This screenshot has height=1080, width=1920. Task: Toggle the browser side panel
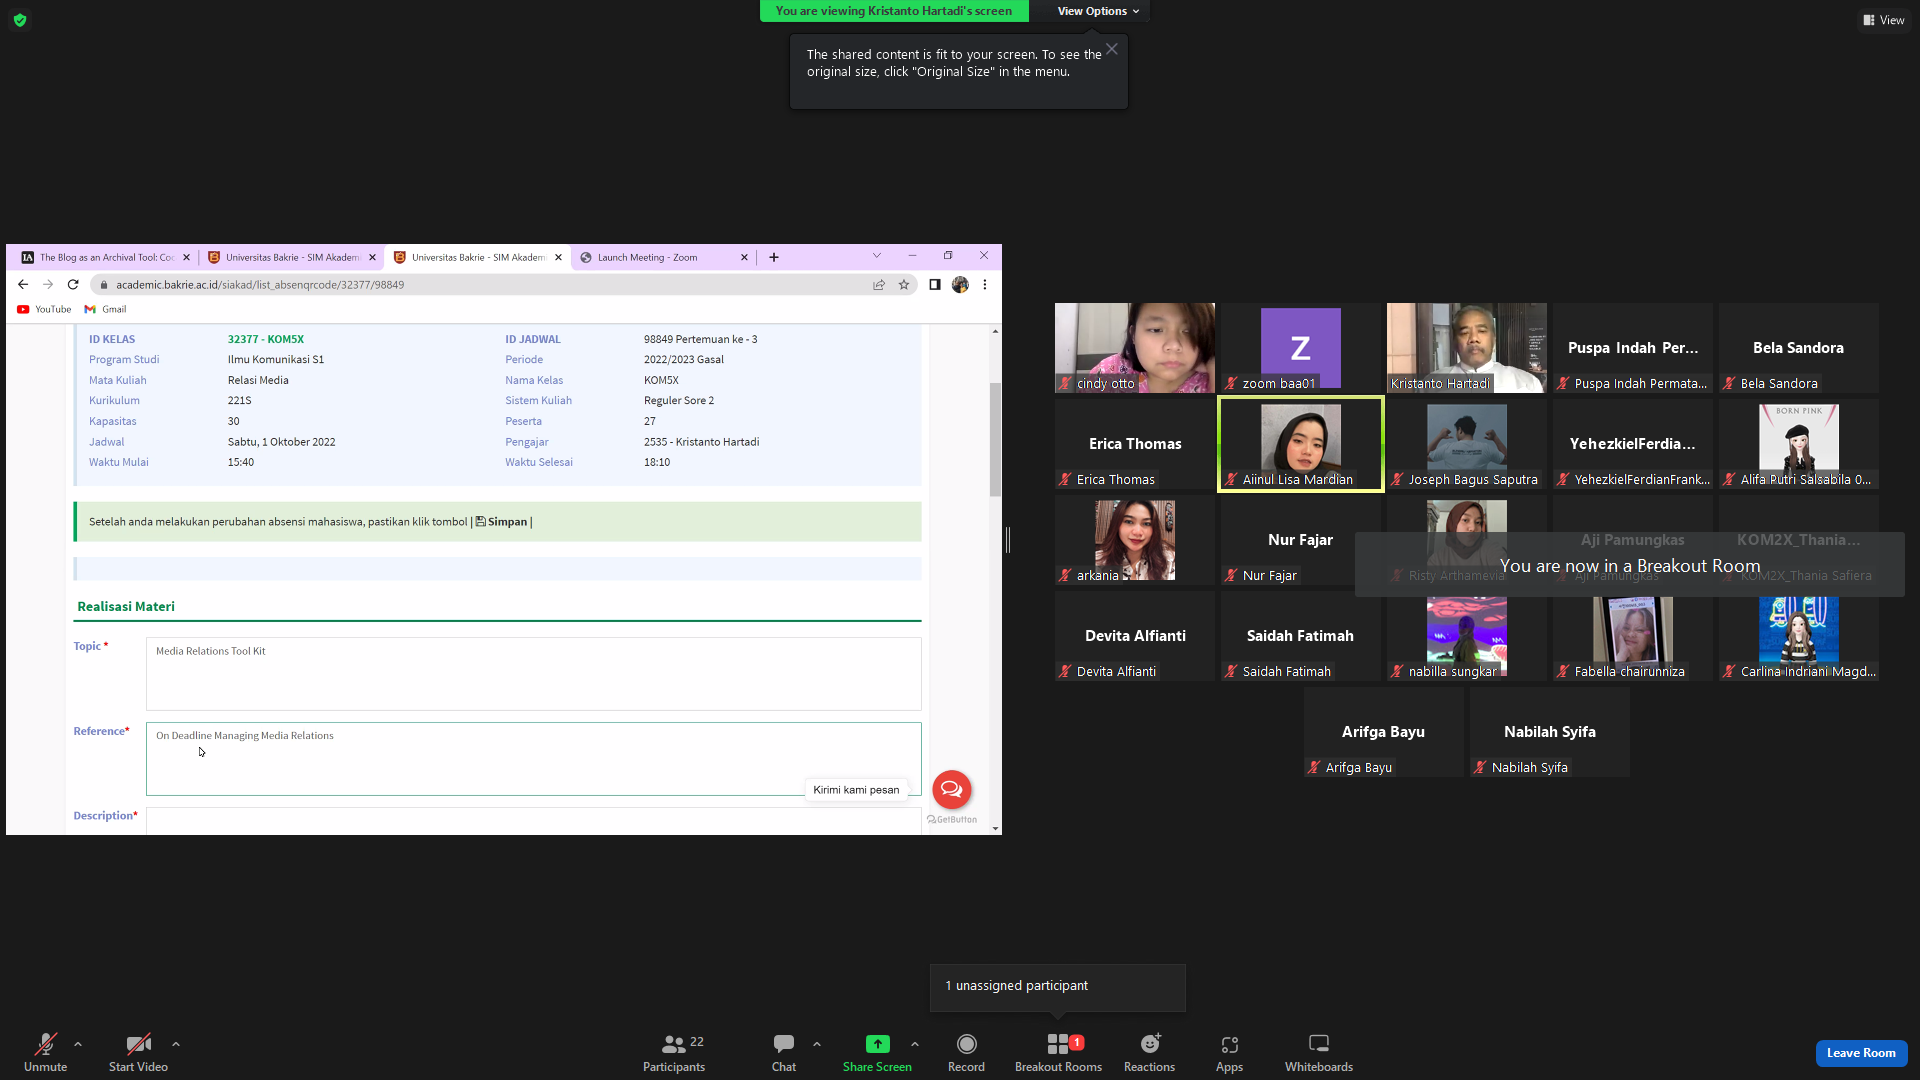(934, 285)
